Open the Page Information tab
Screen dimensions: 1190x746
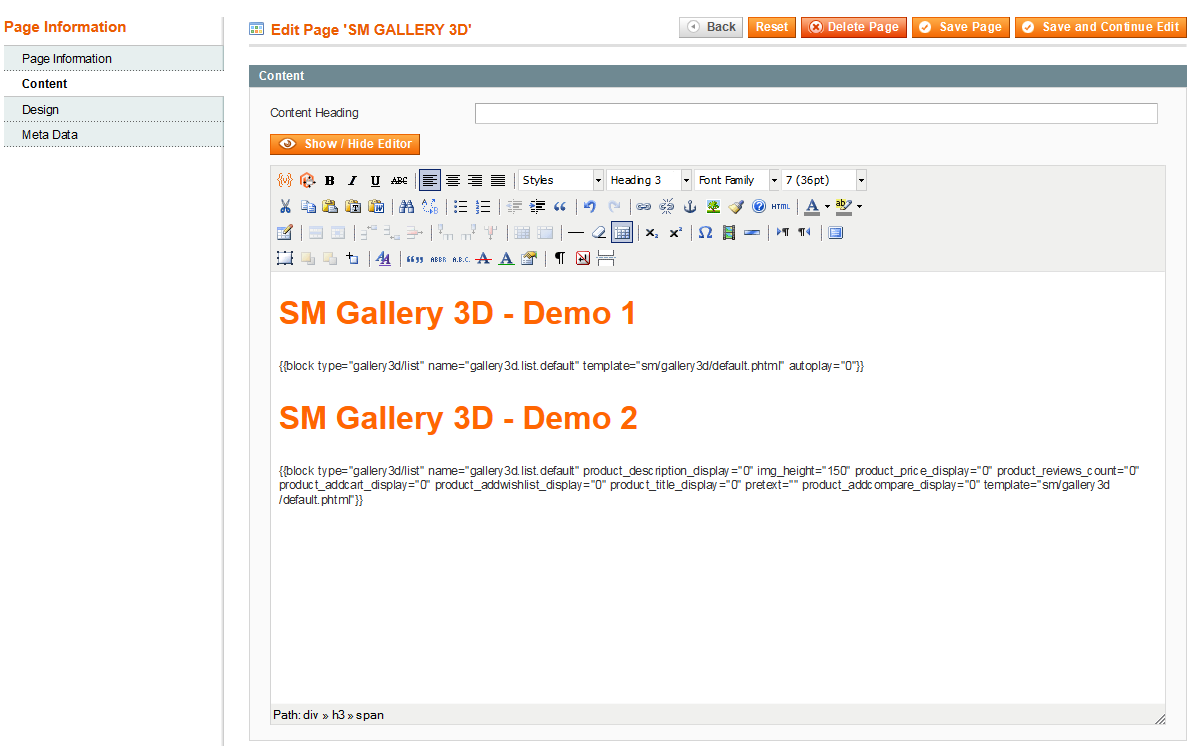point(114,58)
